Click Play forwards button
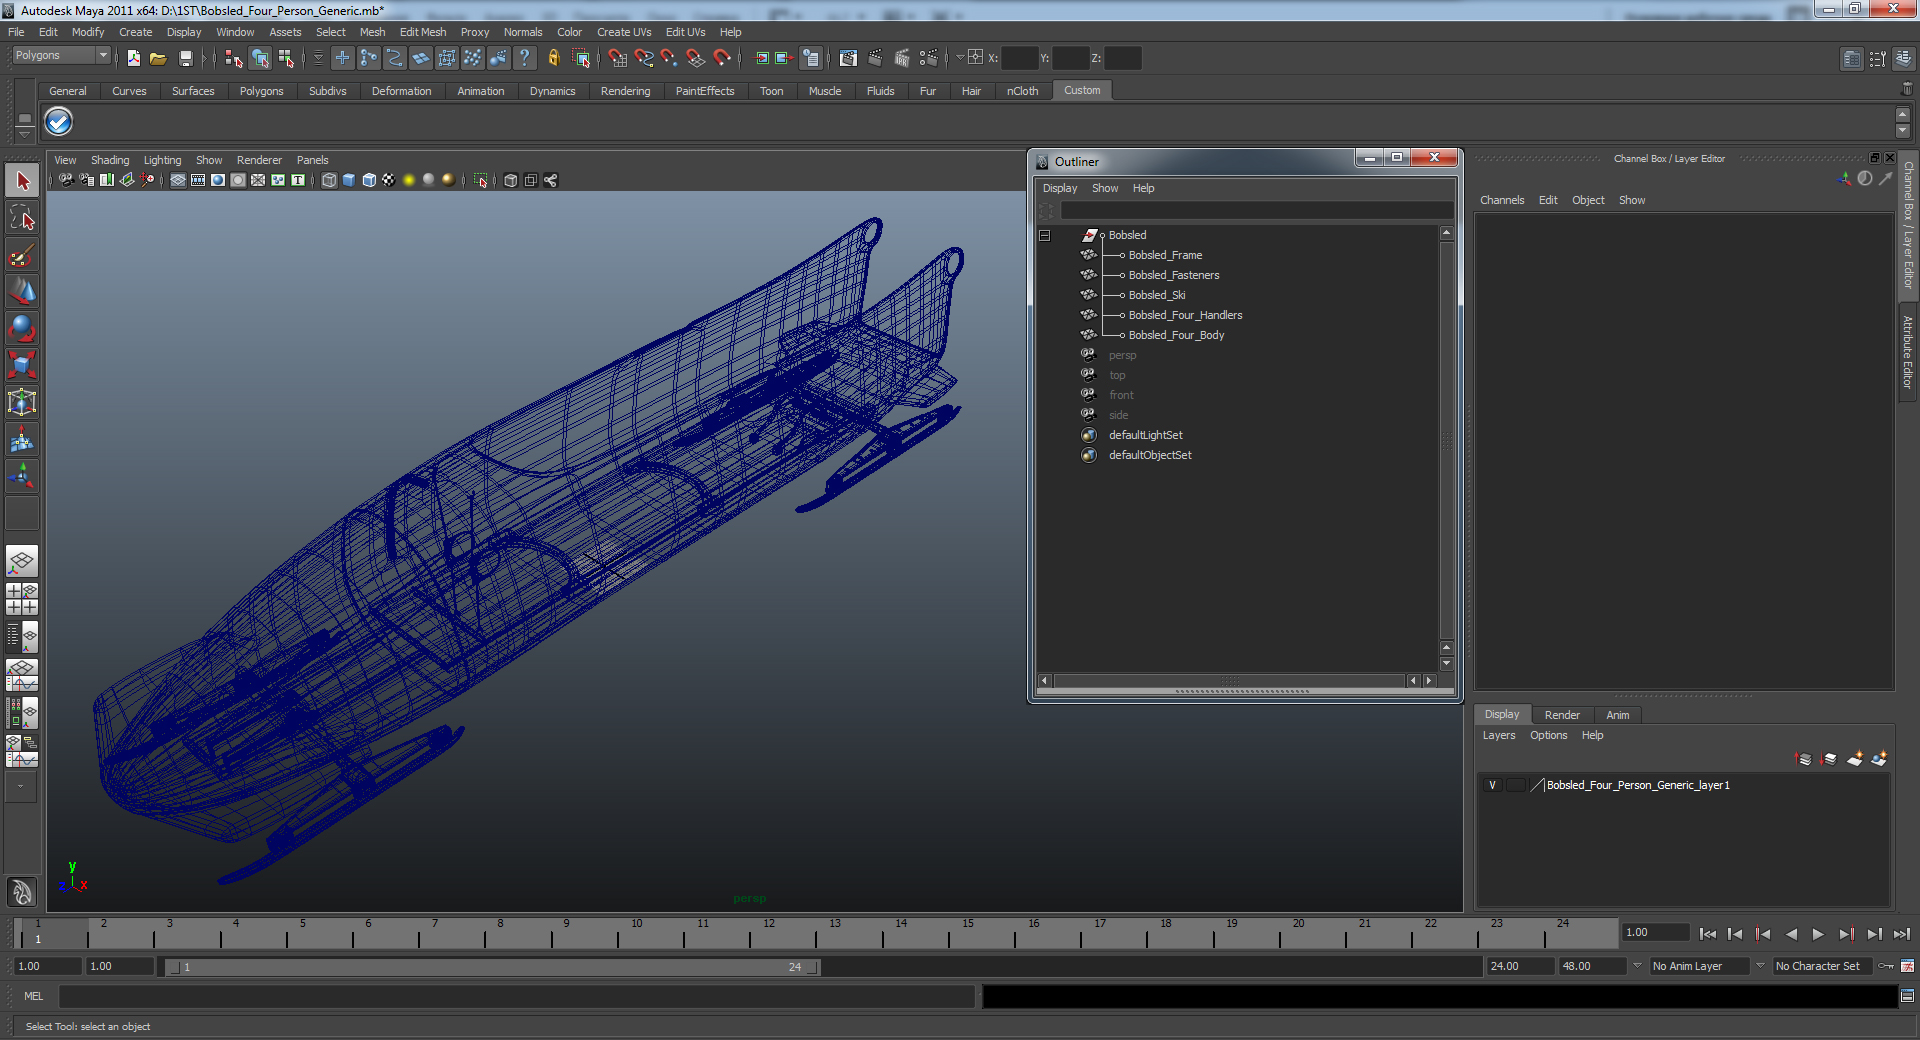The width and height of the screenshot is (1920, 1040). (1818, 934)
